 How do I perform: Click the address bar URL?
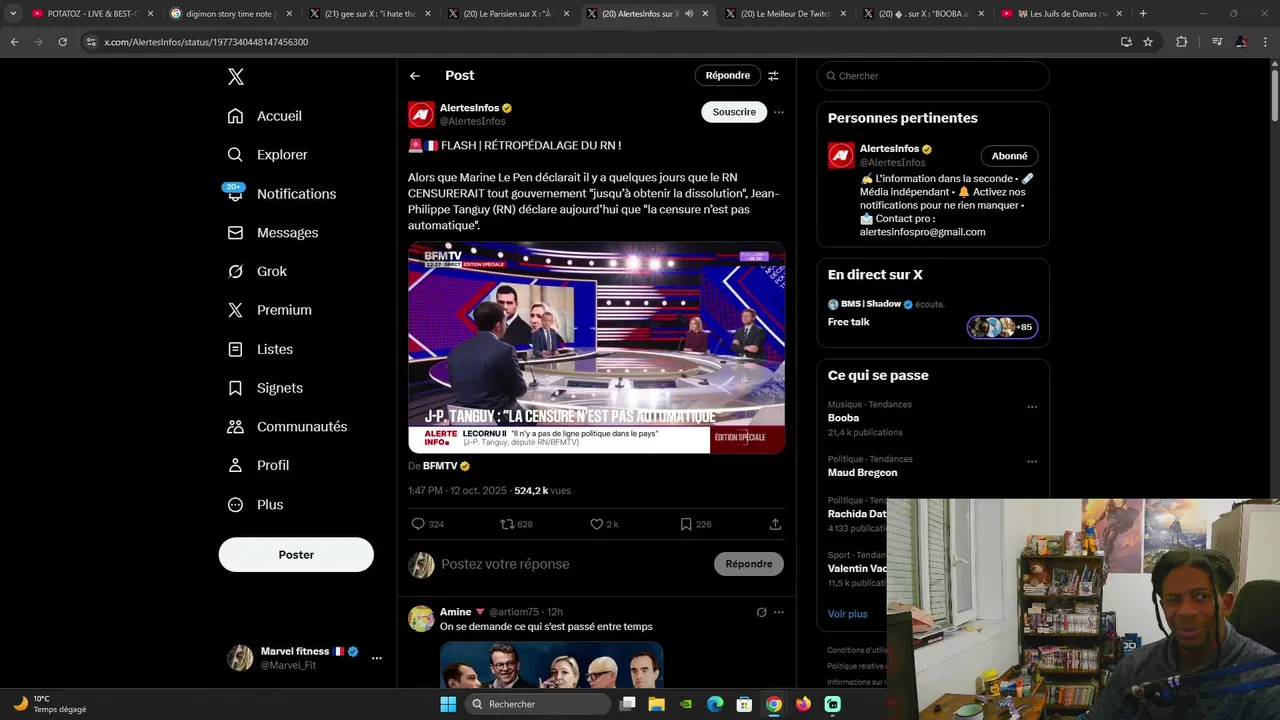[x=206, y=42]
